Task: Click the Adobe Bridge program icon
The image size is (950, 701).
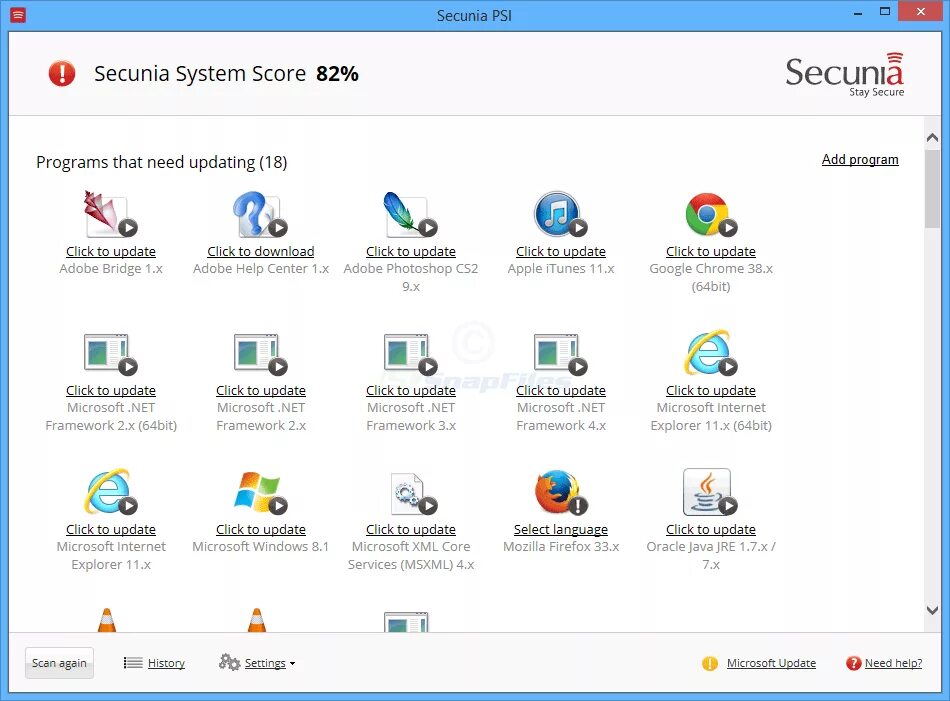Action: coord(110,213)
